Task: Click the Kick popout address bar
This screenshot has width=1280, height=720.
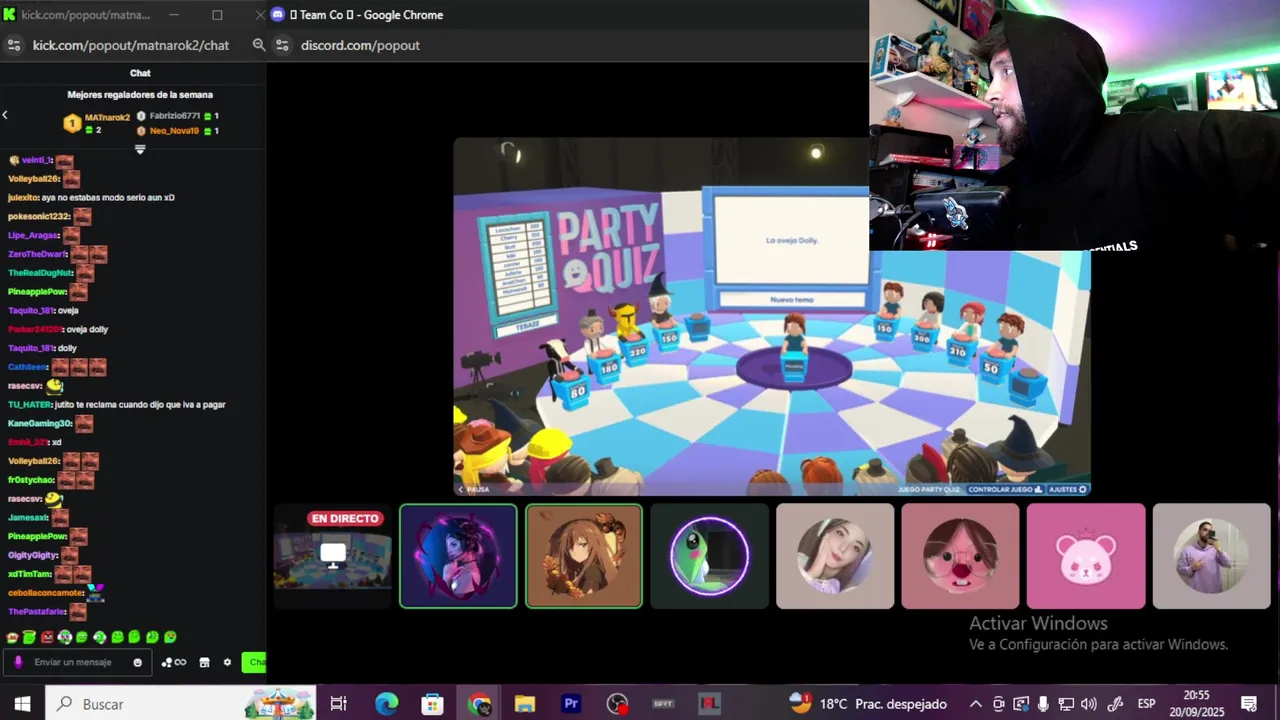Action: click(x=131, y=45)
